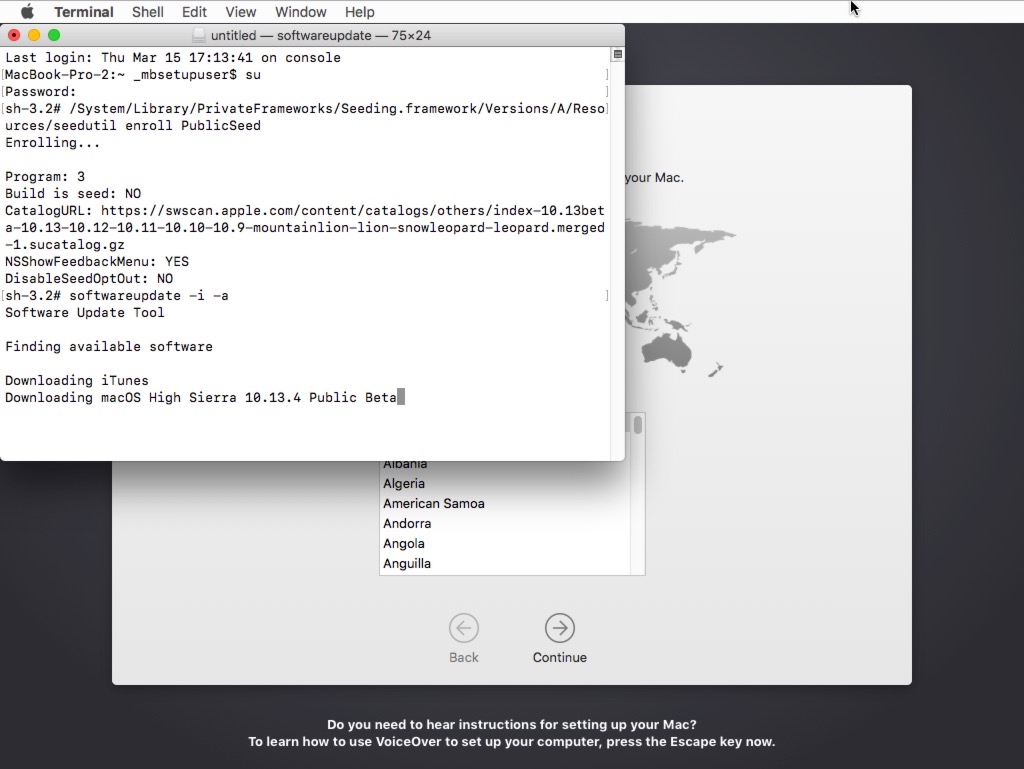Open the View menu

tap(240, 12)
